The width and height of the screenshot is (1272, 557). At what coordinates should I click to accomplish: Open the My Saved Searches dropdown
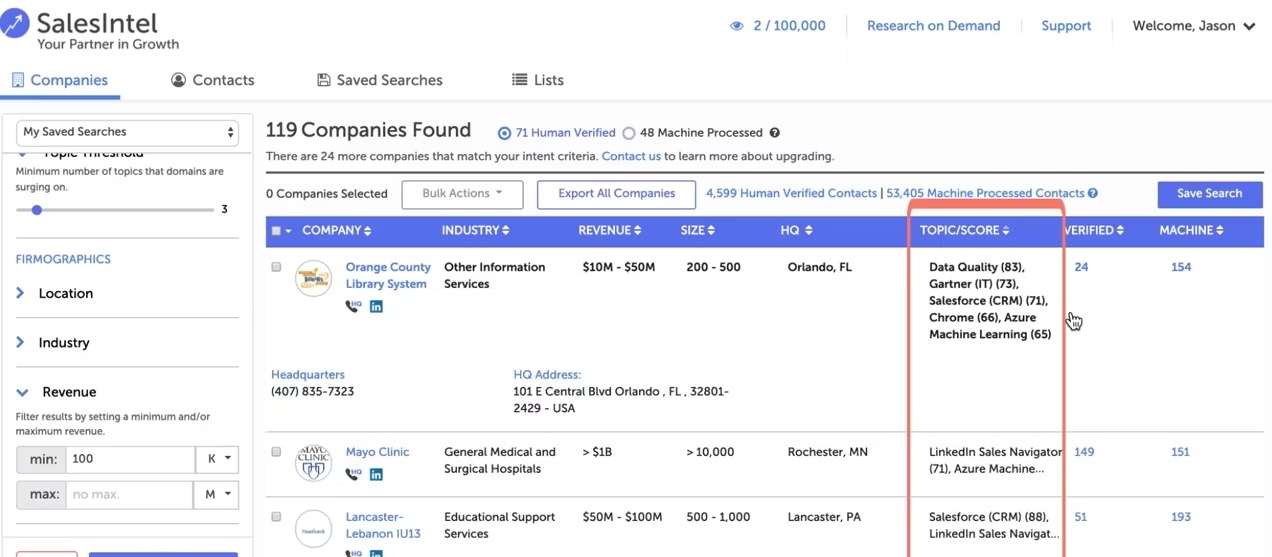tap(127, 132)
